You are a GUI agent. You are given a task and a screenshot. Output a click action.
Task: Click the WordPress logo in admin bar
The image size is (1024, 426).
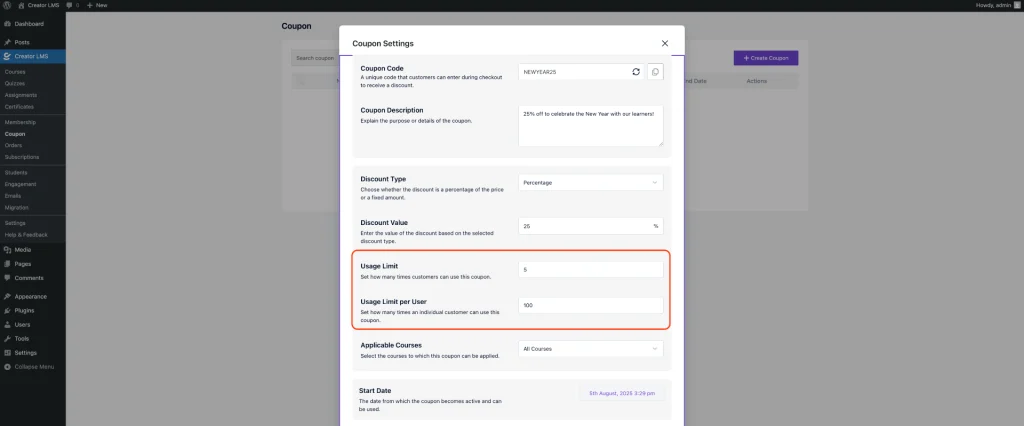pyautogui.click(x=7, y=5)
